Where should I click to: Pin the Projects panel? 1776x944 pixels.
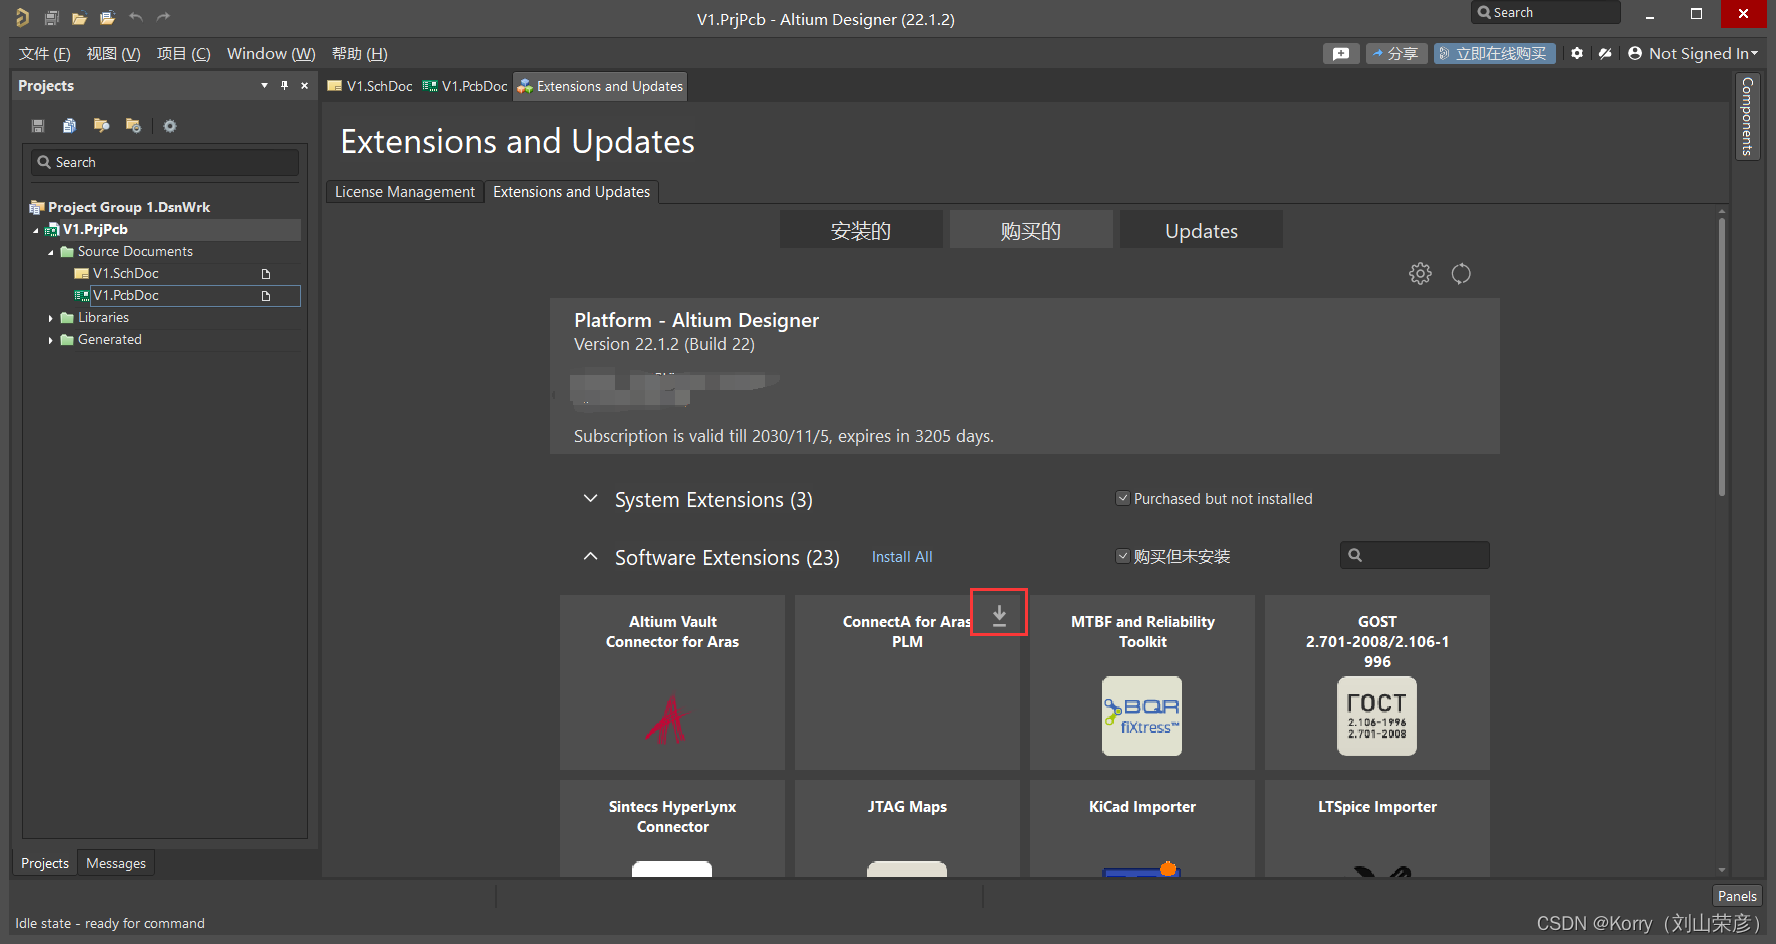pyautogui.click(x=285, y=86)
